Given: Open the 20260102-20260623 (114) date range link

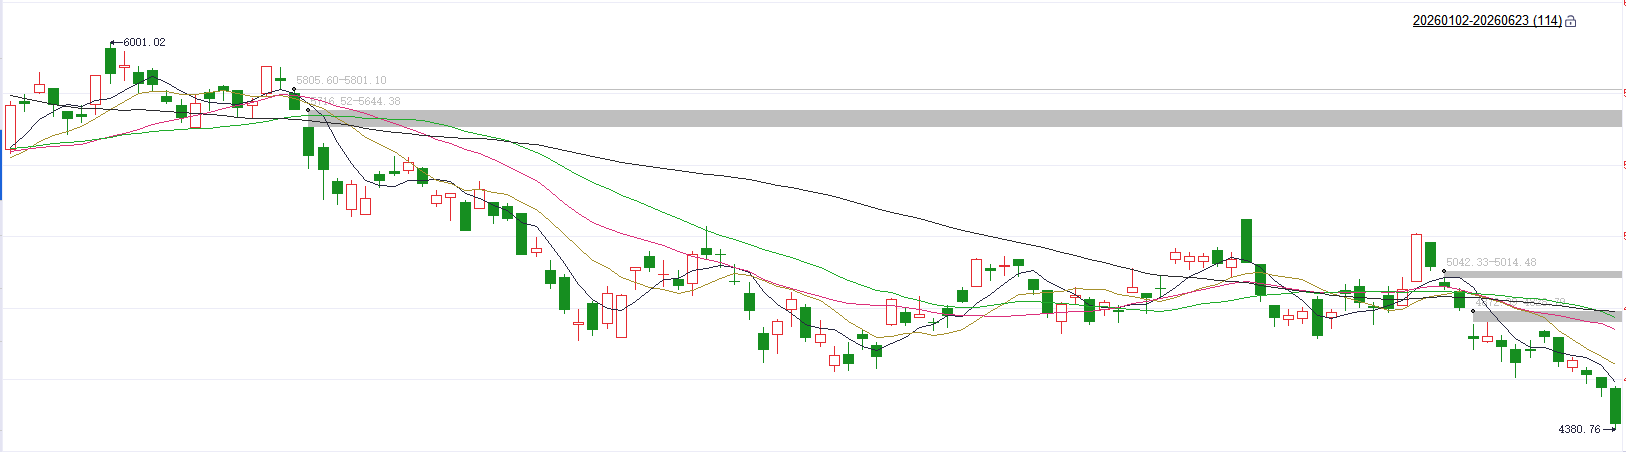Looking at the screenshot, I should (x=1487, y=20).
